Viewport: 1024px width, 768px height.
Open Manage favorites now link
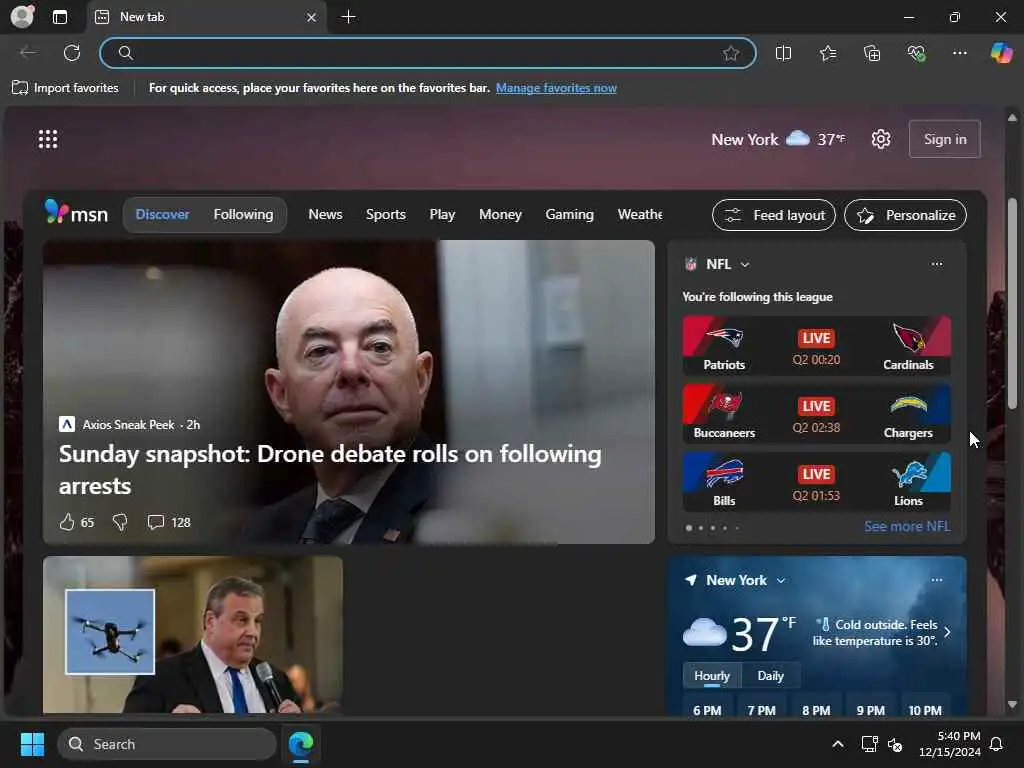pyautogui.click(x=556, y=88)
